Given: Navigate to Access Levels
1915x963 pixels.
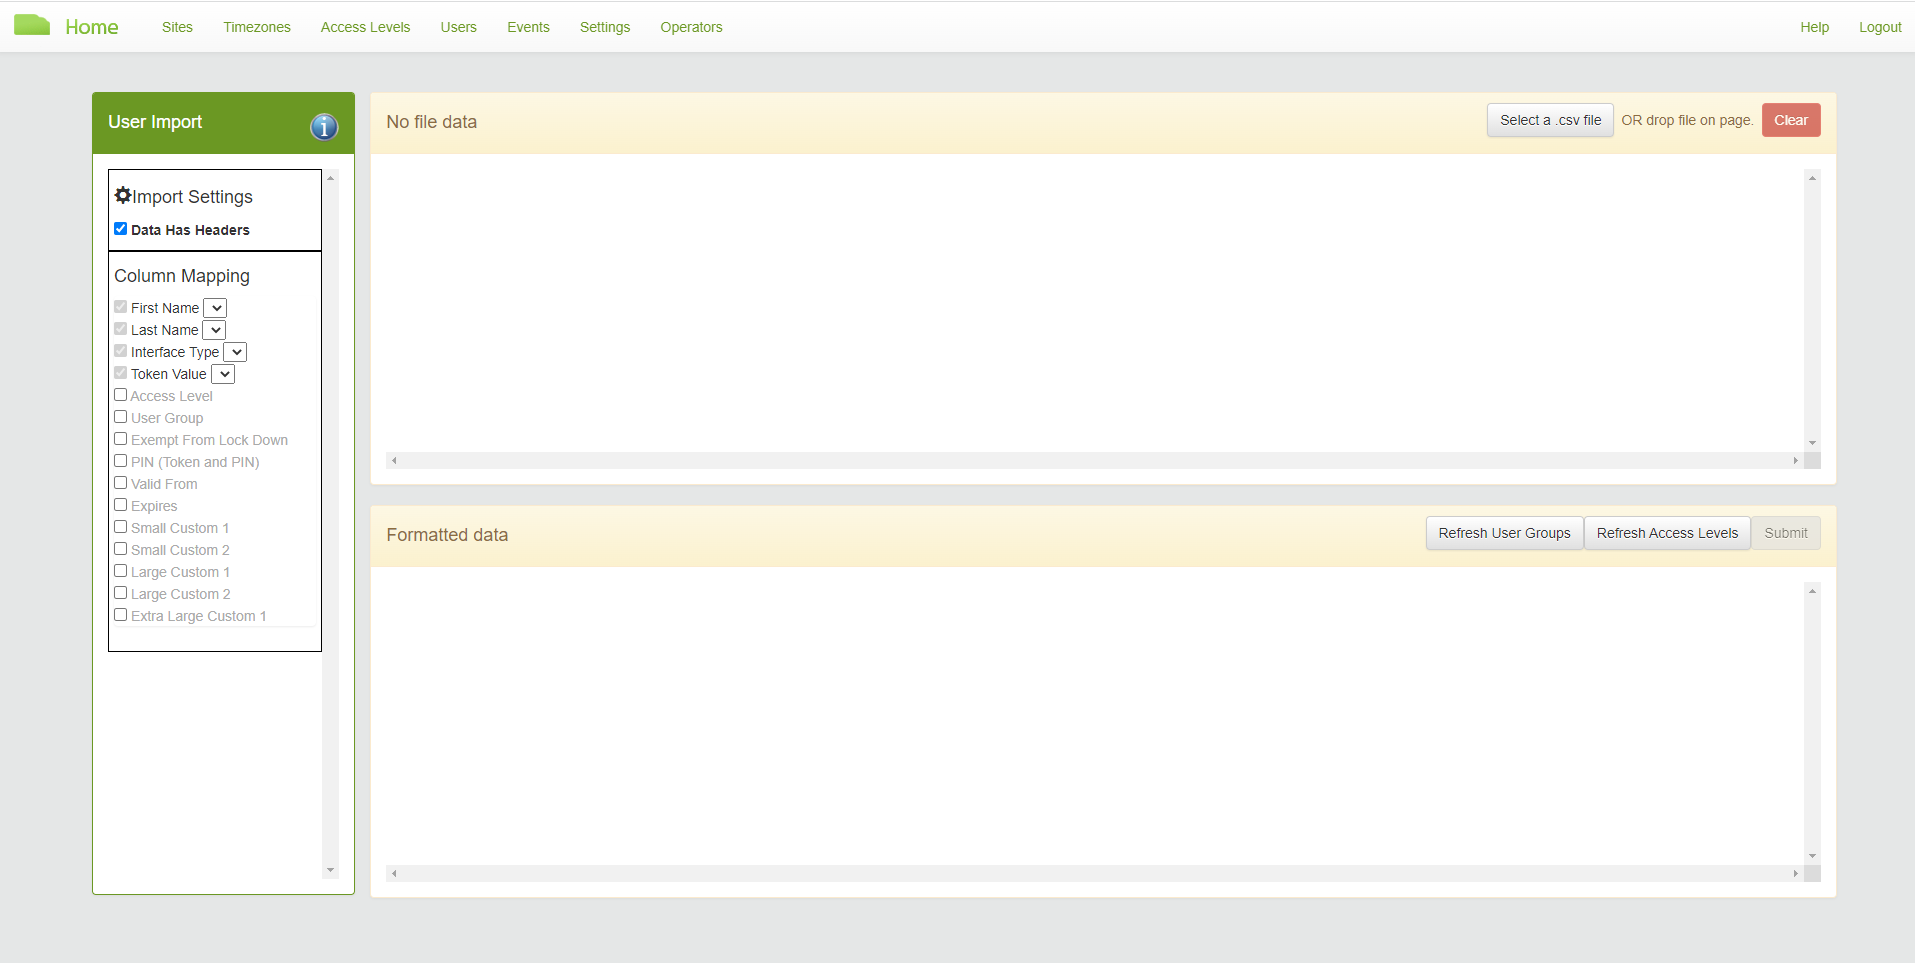Looking at the screenshot, I should pyautogui.click(x=364, y=27).
